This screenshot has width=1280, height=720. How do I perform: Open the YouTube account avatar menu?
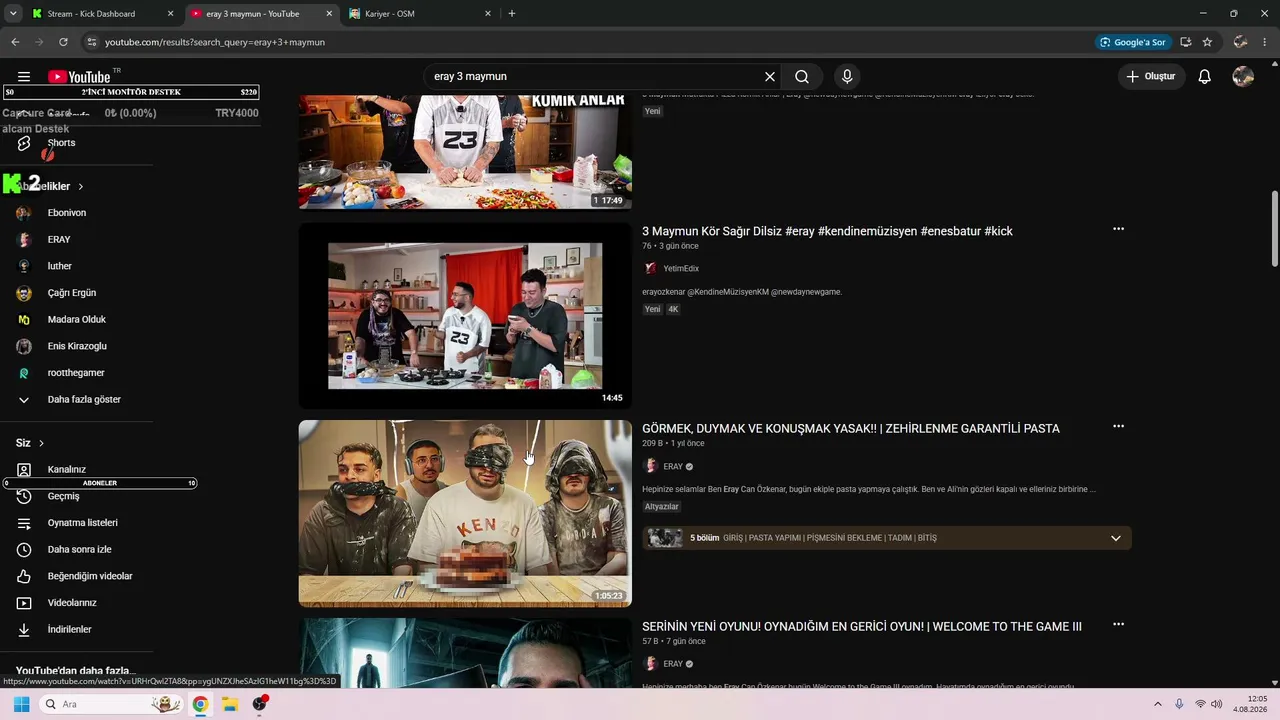1243,77
